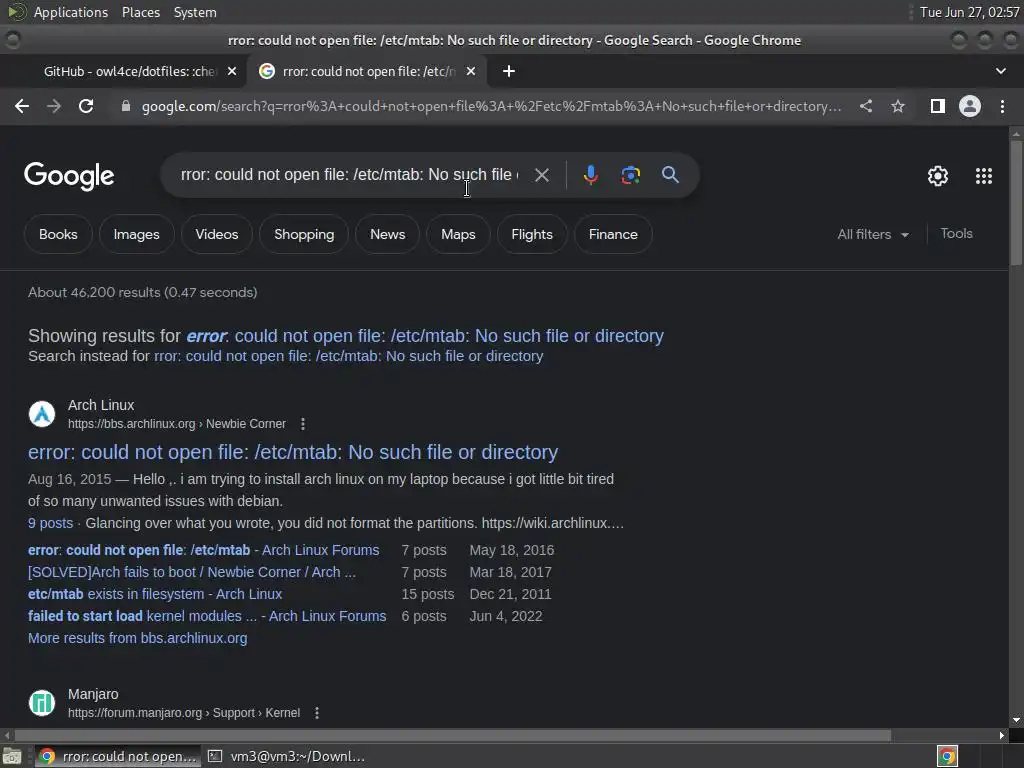This screenshot has width=1024, height=768.
Task: Filter results by Finance
Action: [x=613, y=234]
